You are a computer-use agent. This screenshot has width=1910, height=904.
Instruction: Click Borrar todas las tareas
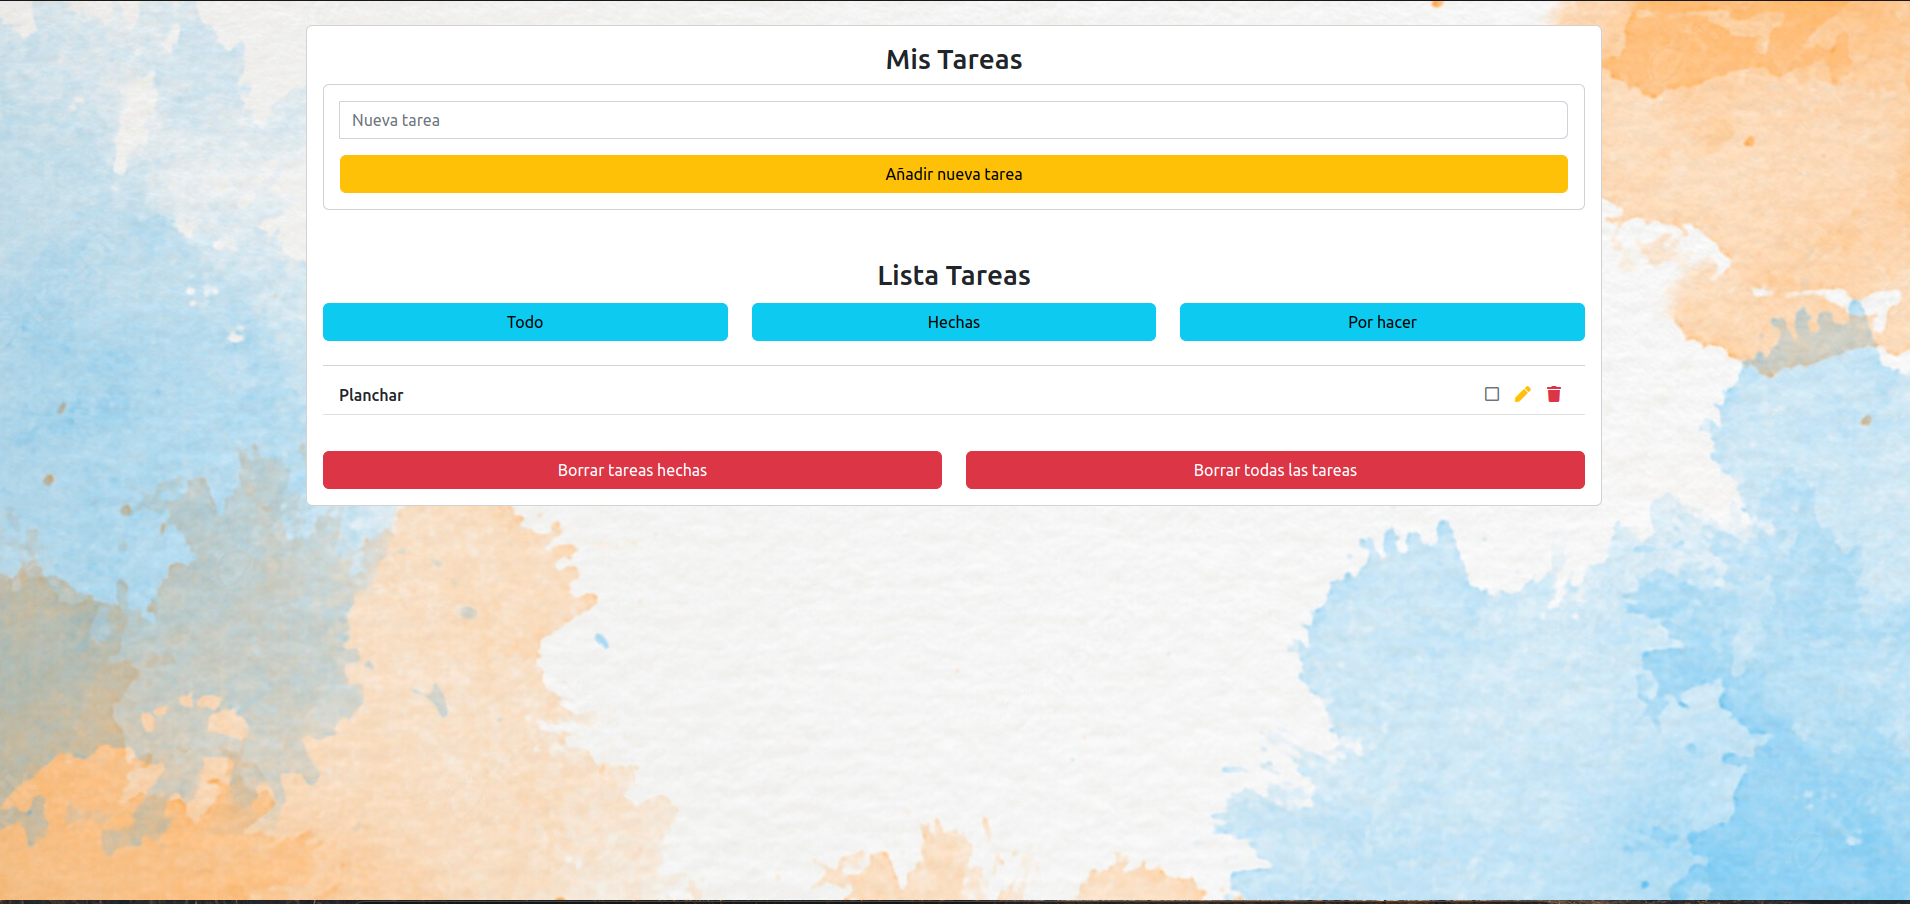point(1274,469)
